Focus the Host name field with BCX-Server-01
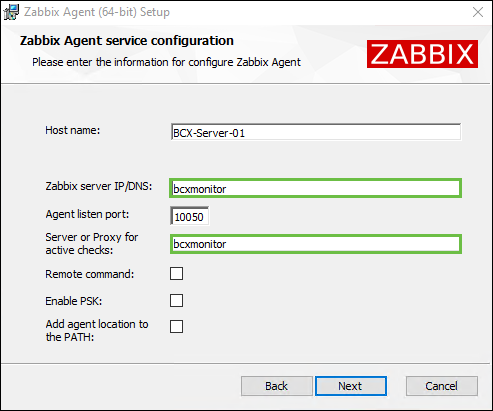The width and height of the screenshot is (493, 411). coord(316,132)
